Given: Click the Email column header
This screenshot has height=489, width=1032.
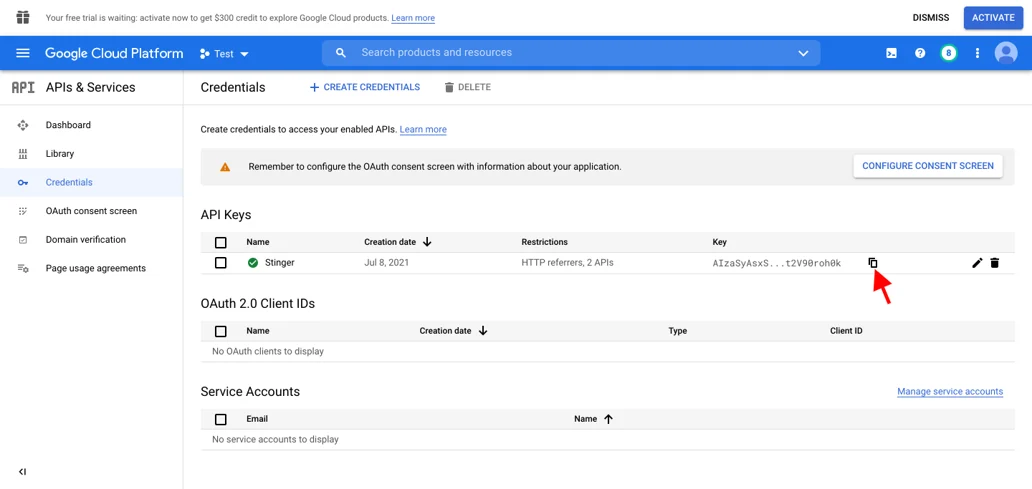Looking at the screenshot, I should (257, 419).
